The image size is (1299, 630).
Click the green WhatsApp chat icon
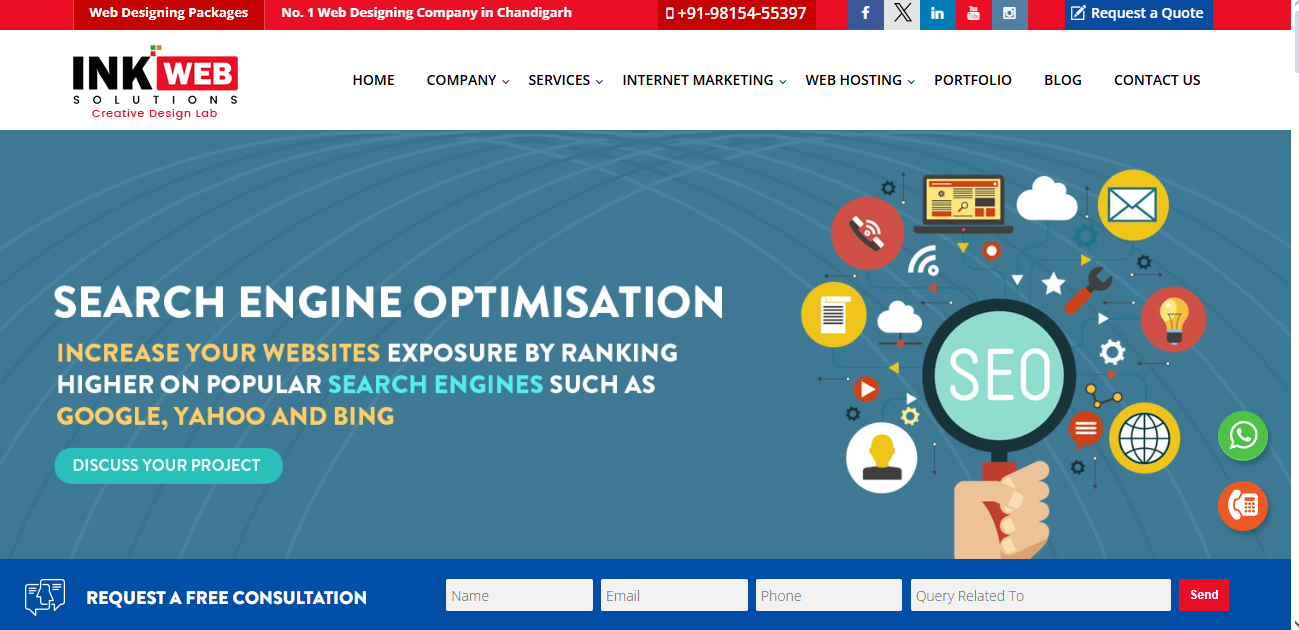point(1243,436)
